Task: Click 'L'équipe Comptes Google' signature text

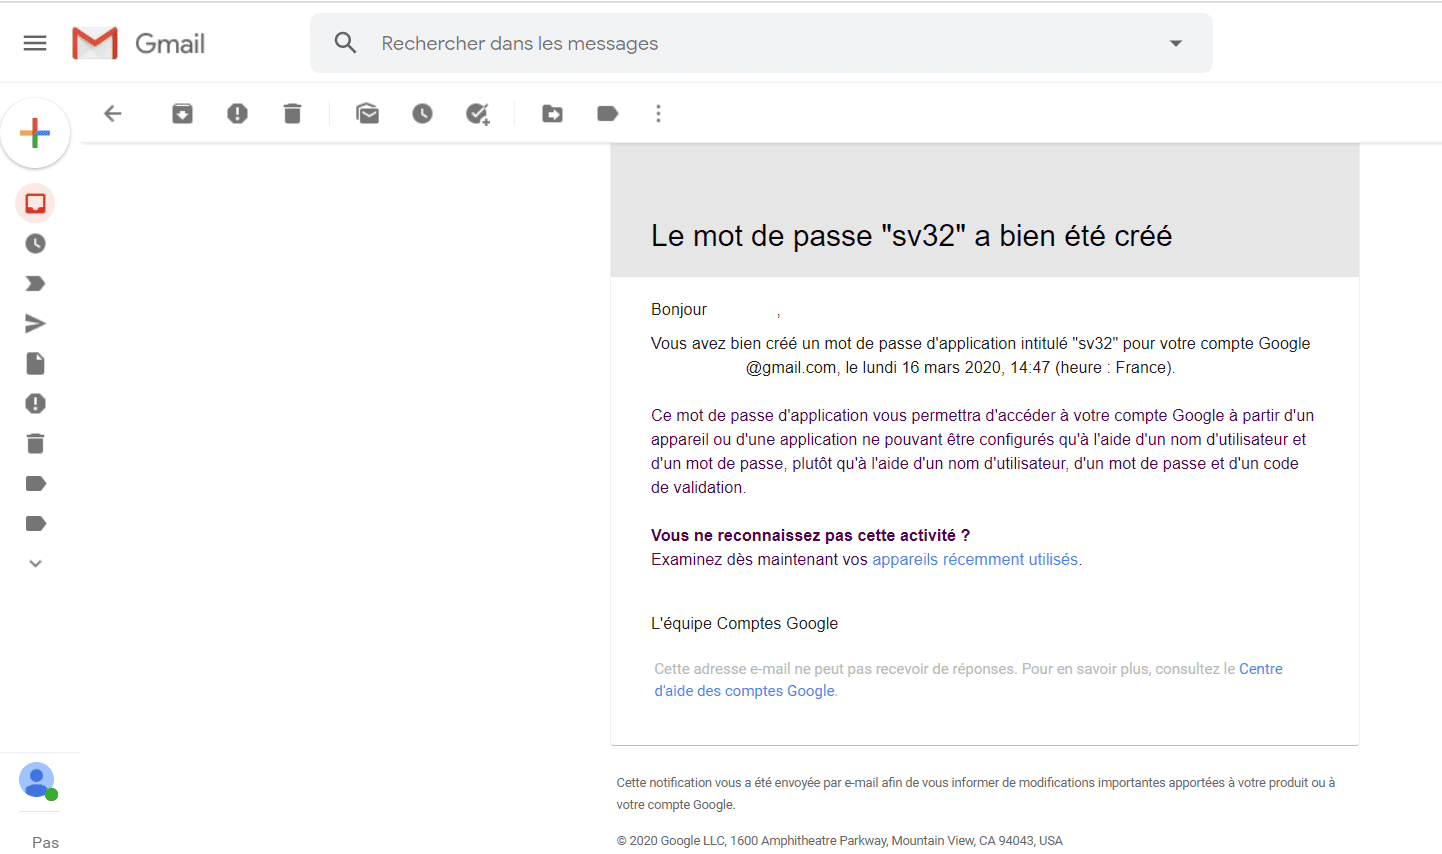Action: (x=744, y=624)
